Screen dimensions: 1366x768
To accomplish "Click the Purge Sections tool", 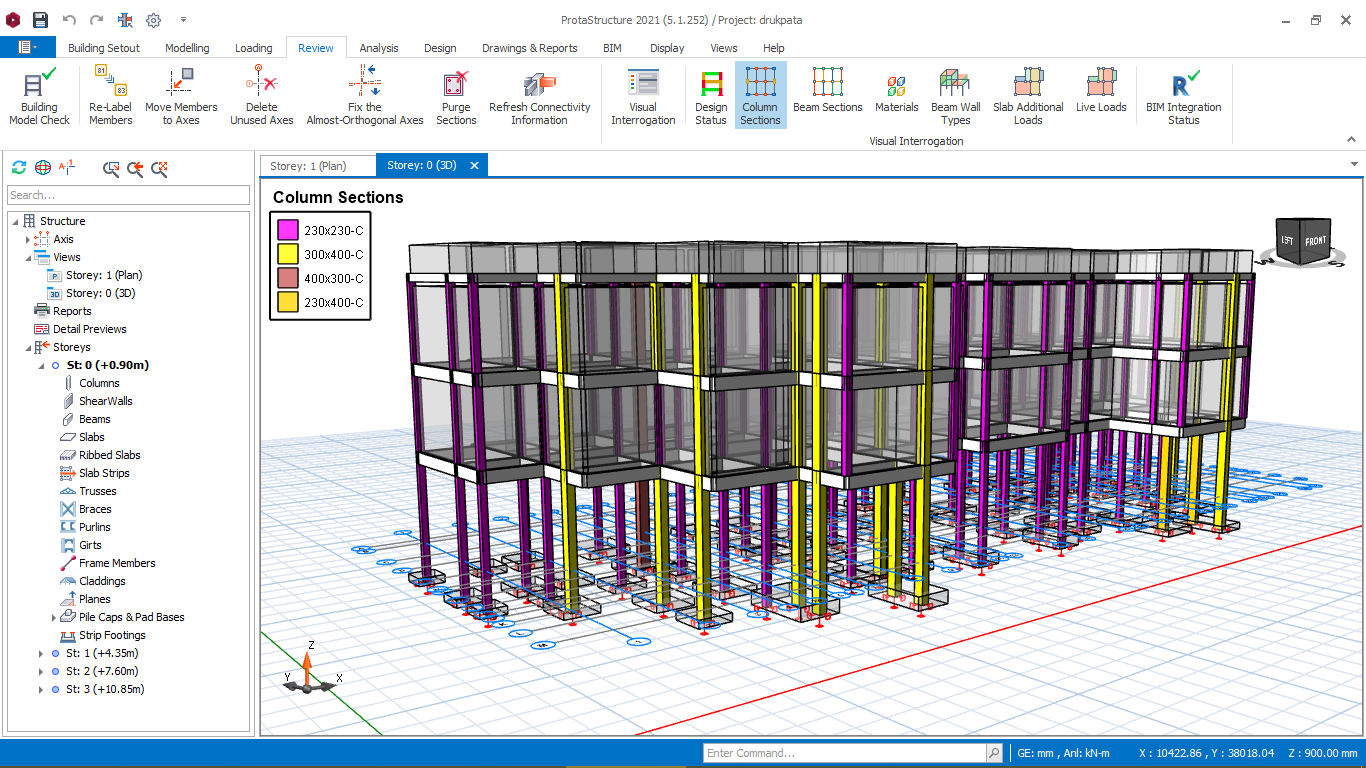I will tap(456, 97).
